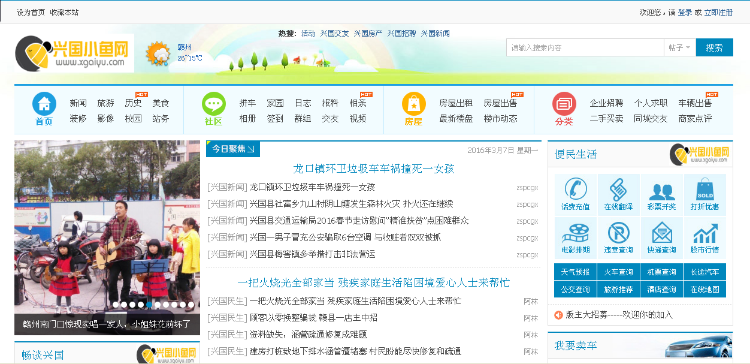The width and height of the screenshot is (750, 364).
Task: Click the 兴国小鱼网 site logo in header
Action: click(x=74, y=54)
